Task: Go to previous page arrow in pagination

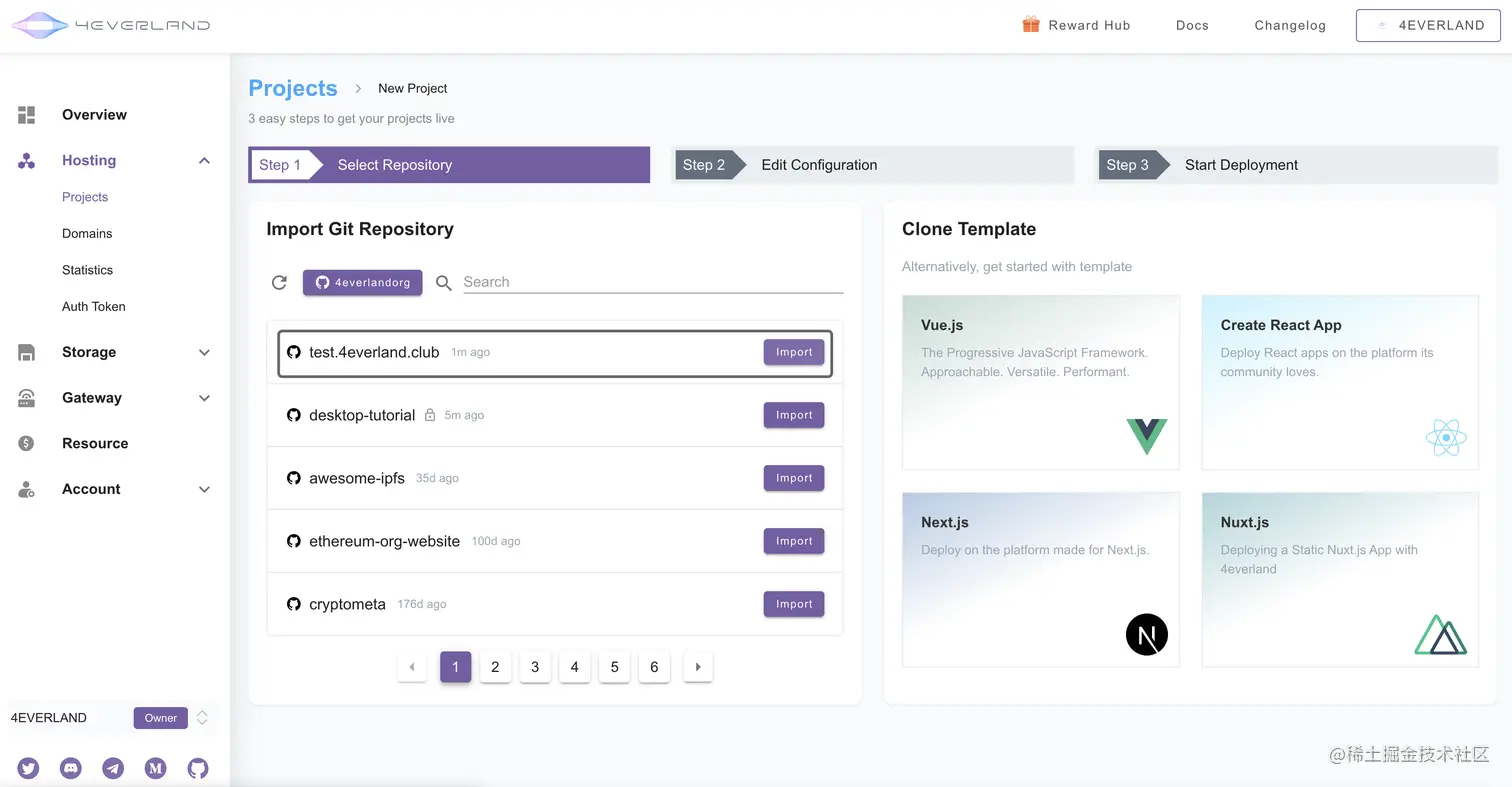Action: click(412, 667)
